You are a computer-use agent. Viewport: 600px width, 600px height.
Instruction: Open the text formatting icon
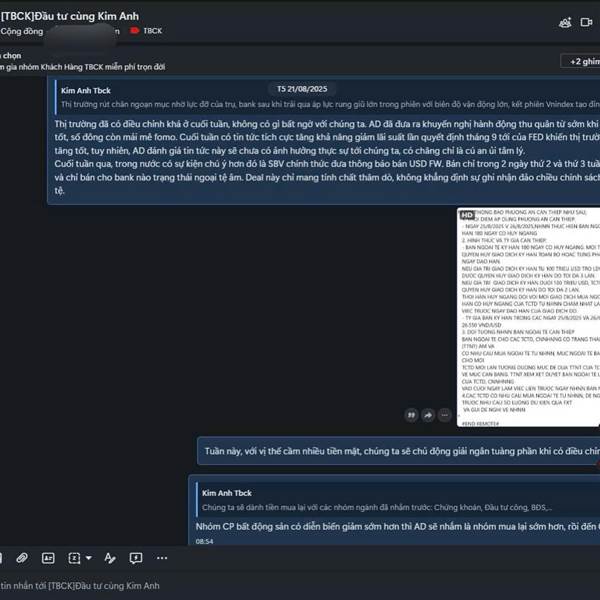[x=110, y=558]
